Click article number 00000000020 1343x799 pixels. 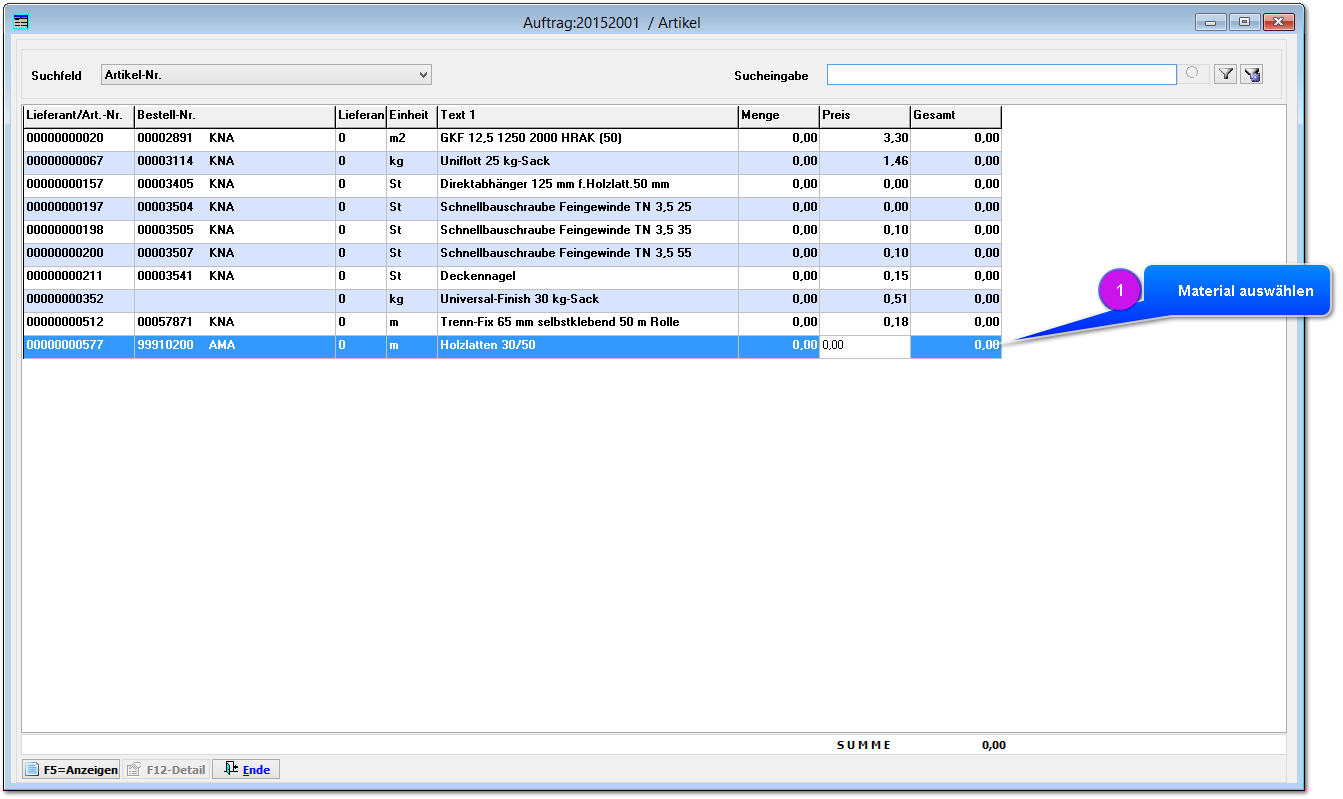coord(65,138)
